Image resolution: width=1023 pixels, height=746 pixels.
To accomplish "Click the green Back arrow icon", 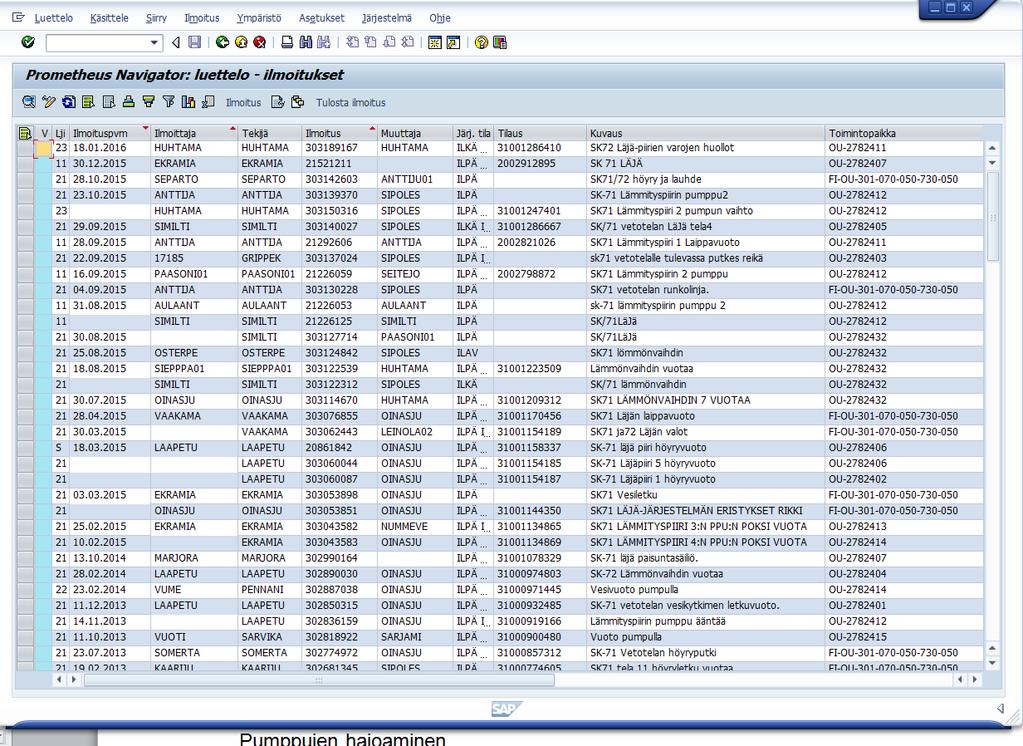I will (222, 42).
